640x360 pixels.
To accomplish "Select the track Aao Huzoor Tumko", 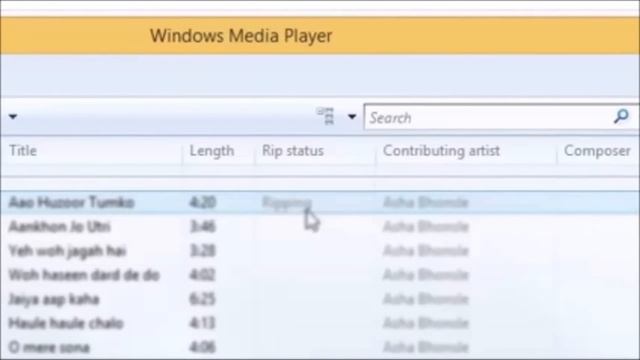I will click(x=71, y=202).
